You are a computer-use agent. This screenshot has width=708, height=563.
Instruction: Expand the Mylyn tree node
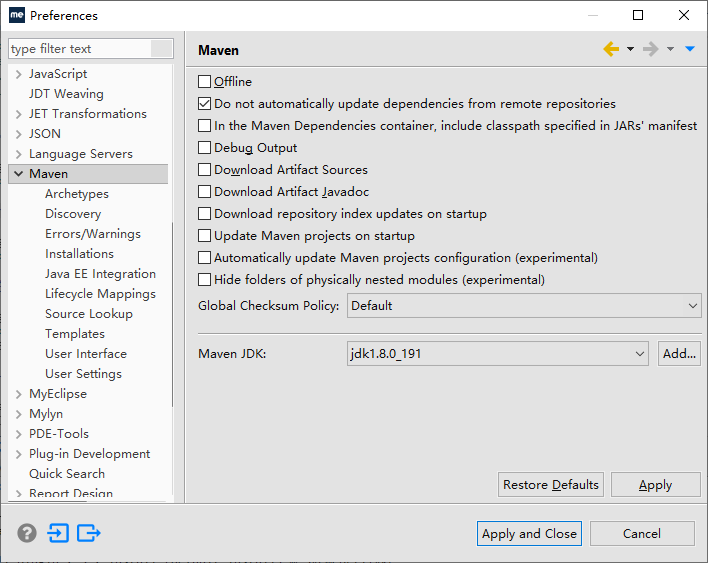click(x=19, y=414)
